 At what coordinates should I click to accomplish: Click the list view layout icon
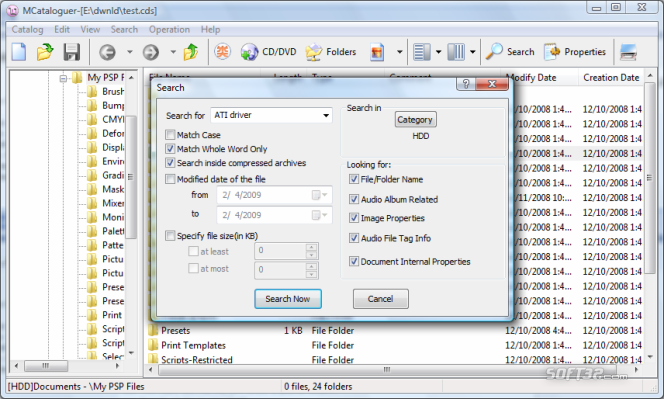point(422,52)
